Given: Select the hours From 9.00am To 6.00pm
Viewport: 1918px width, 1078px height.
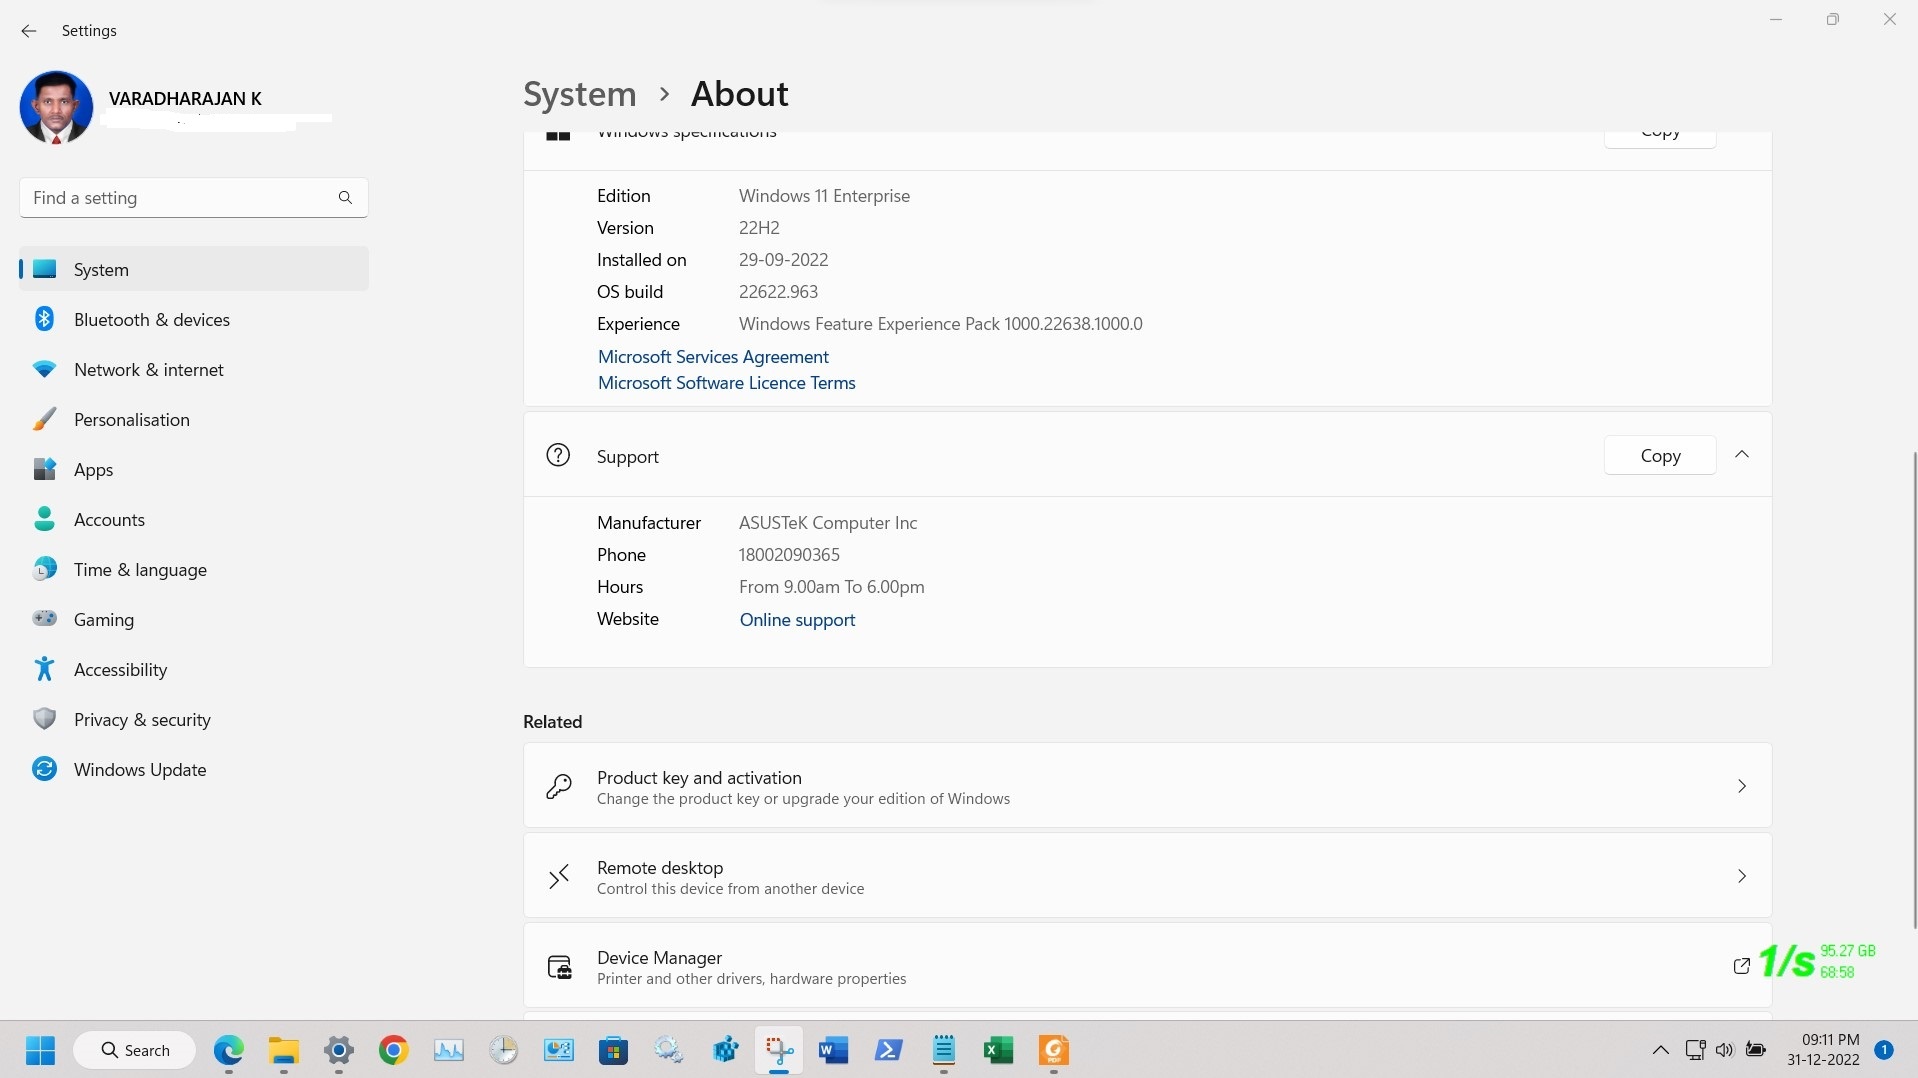Looking at the screenshot, I should coord(831,587).
